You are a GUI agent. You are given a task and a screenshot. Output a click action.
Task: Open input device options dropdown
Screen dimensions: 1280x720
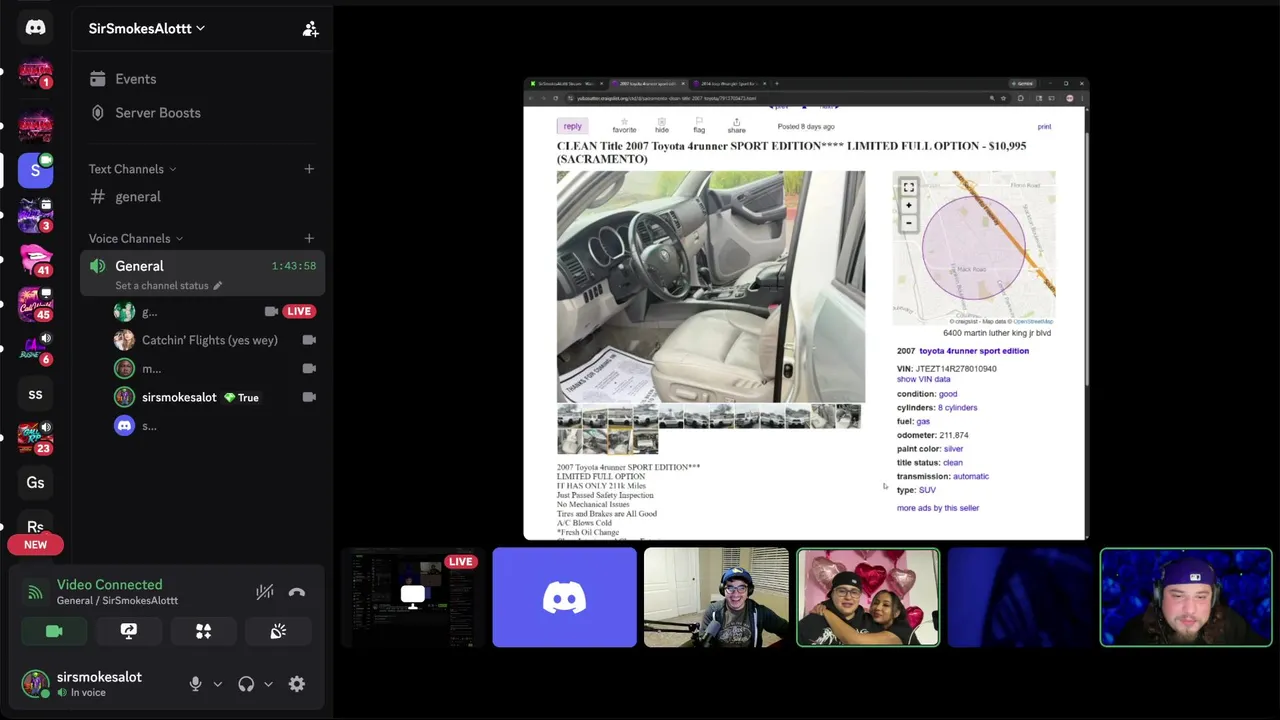point(217,684)
